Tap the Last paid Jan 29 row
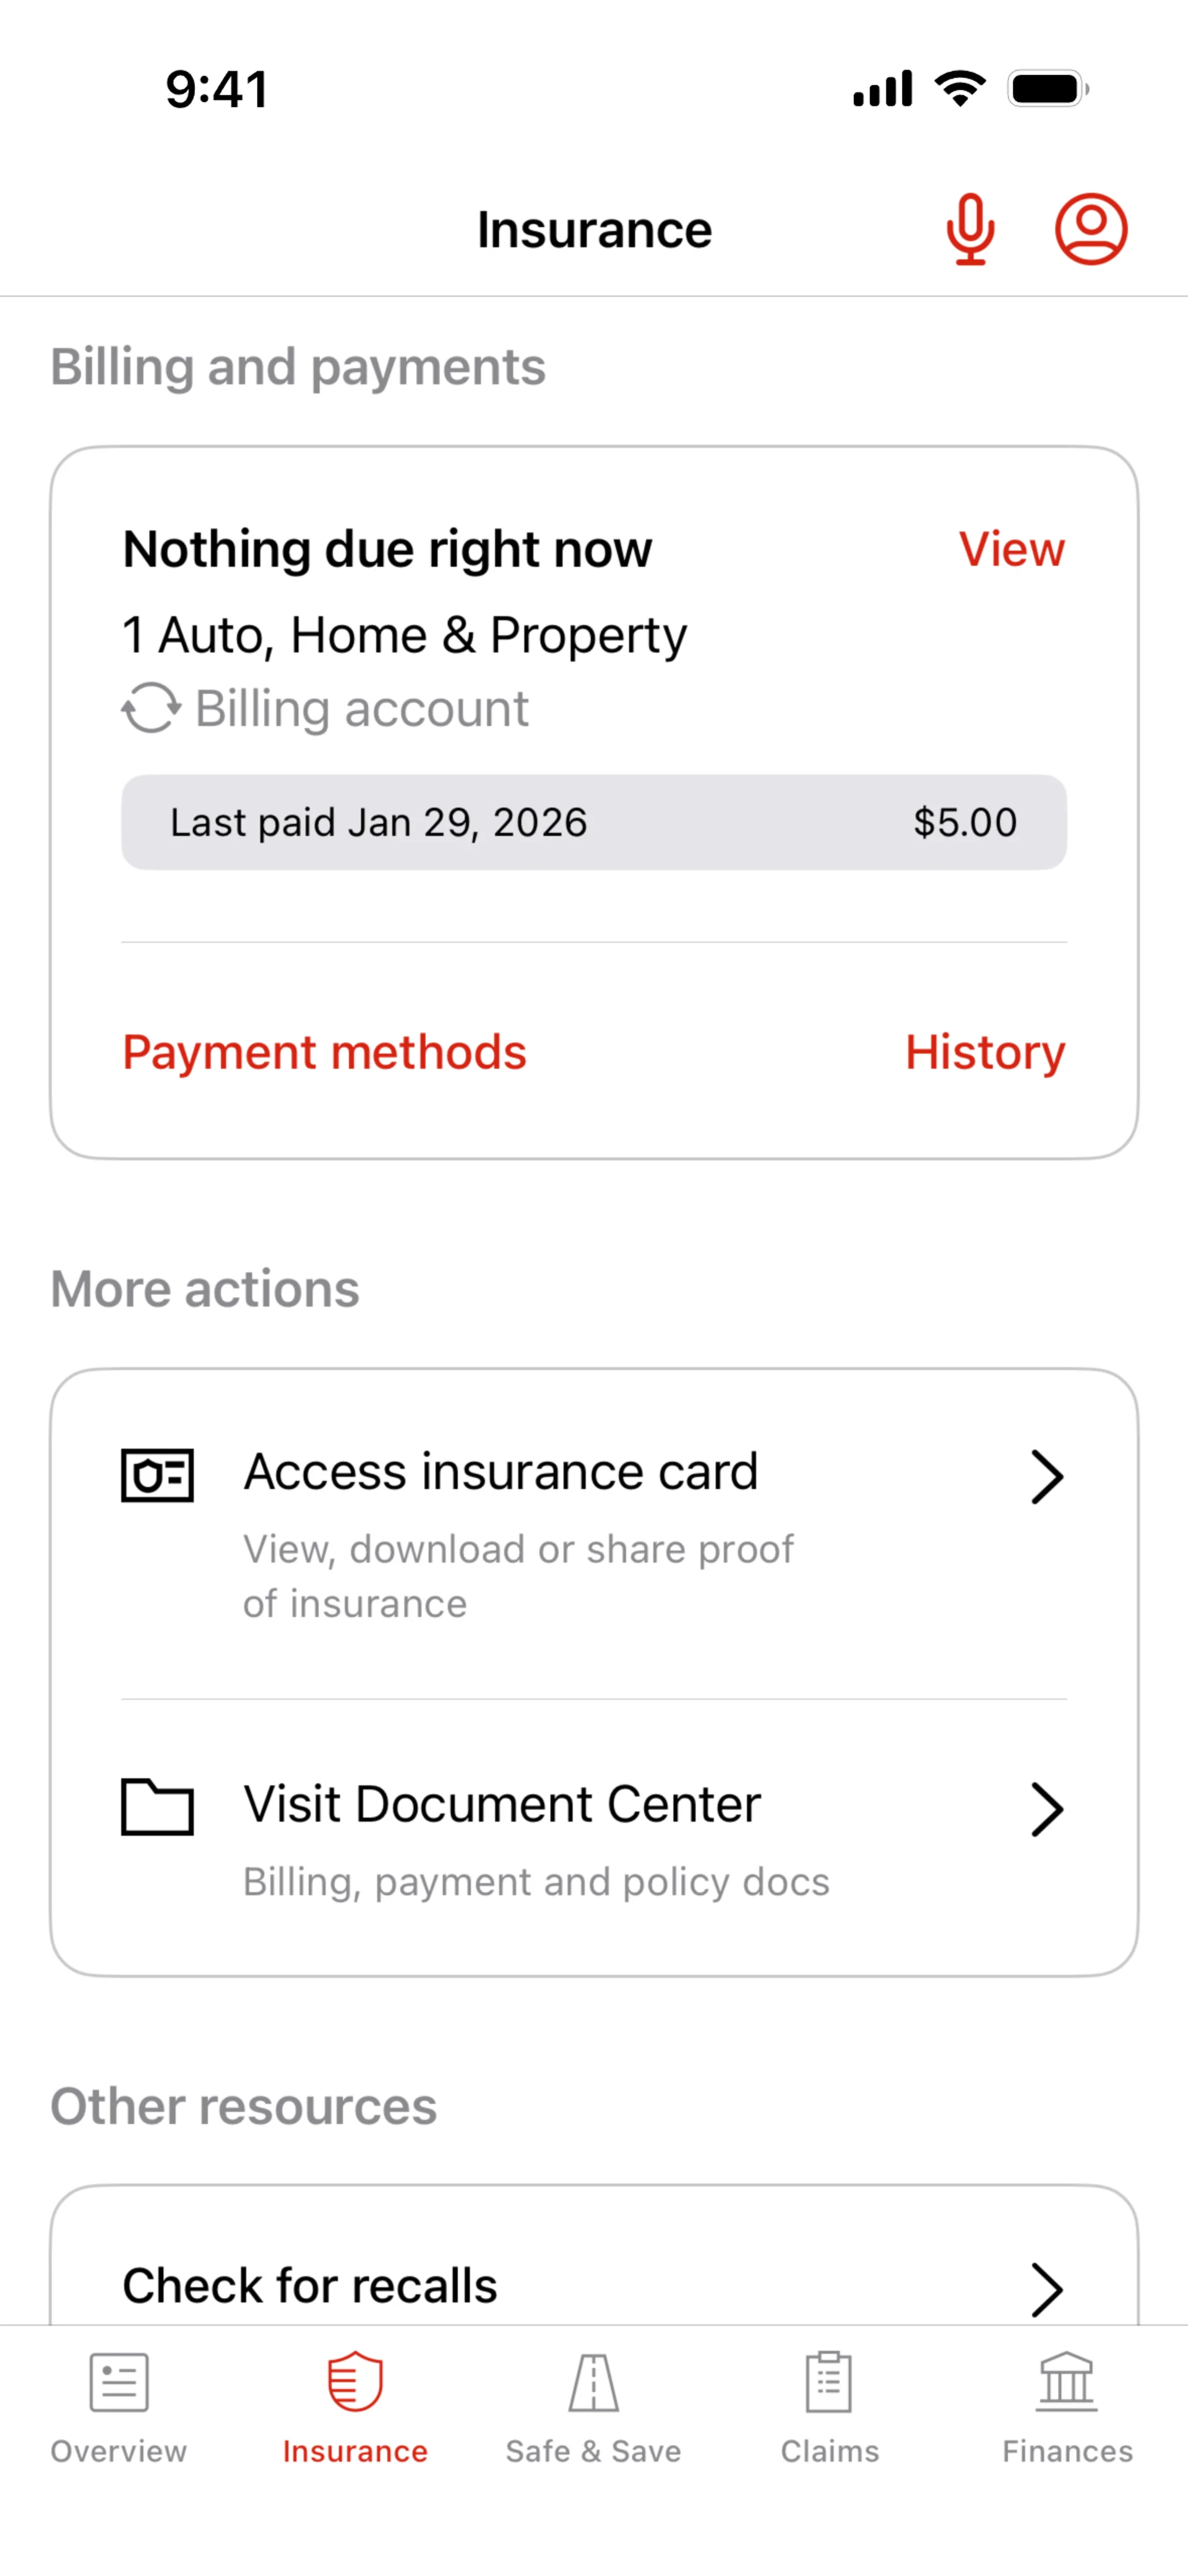The height and width of the screenshot is (2576, 1188). [594, 822]
